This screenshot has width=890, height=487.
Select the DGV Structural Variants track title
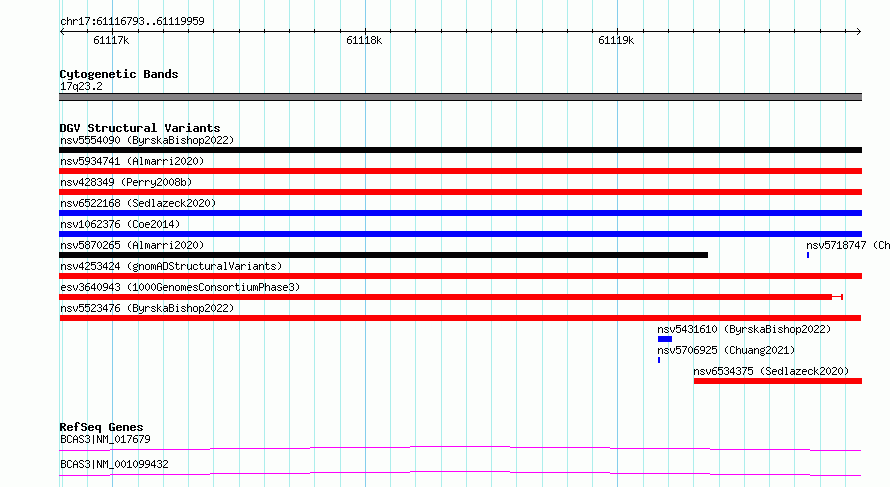click(140, 128)
